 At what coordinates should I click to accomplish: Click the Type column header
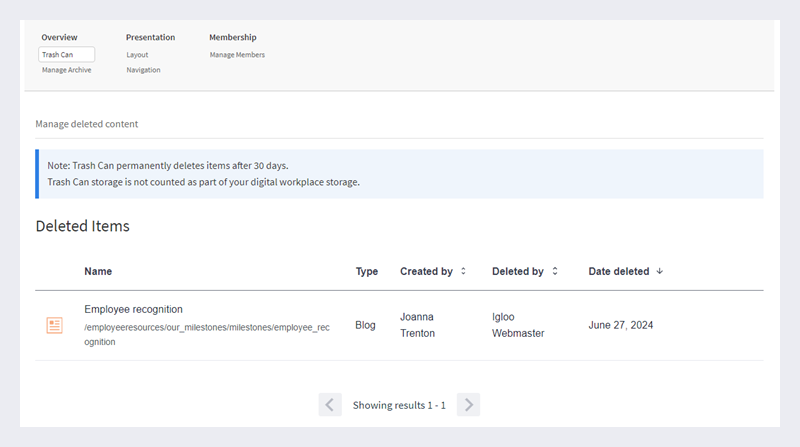click(366, 271)
